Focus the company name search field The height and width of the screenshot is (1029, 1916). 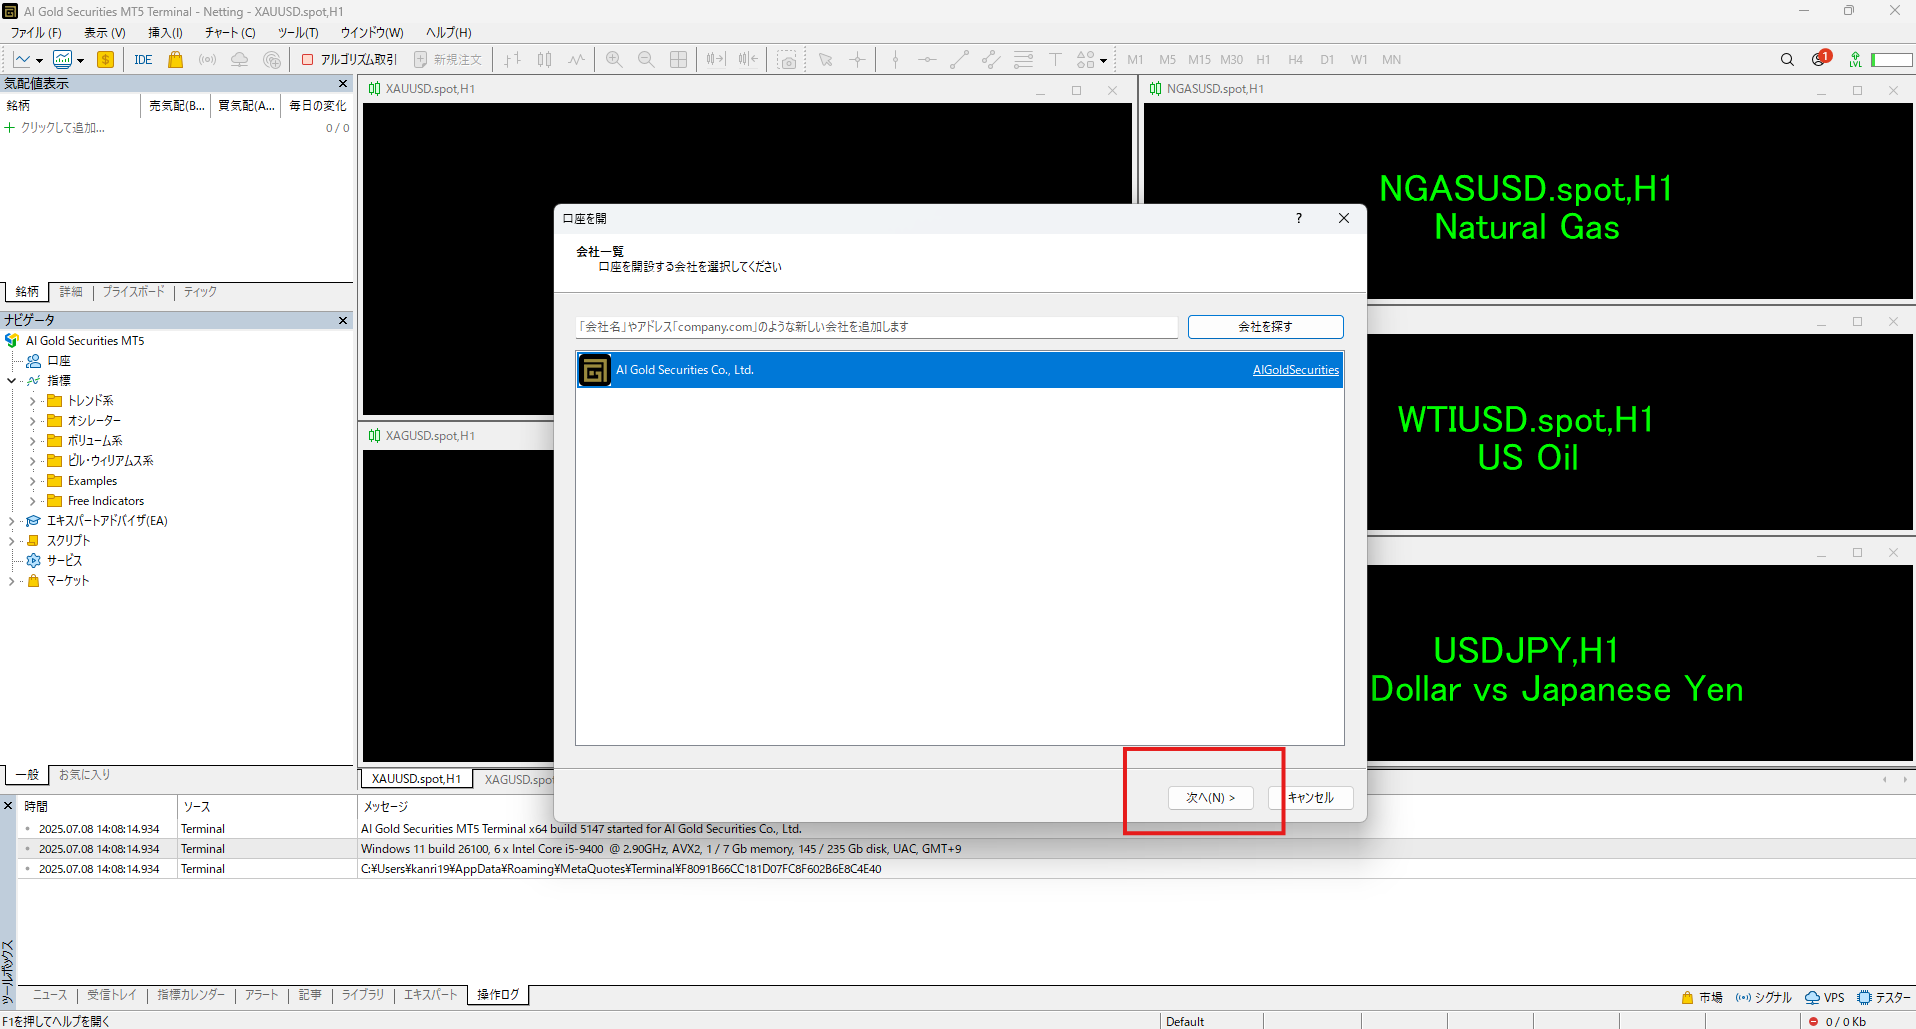[x=877, y=327]
